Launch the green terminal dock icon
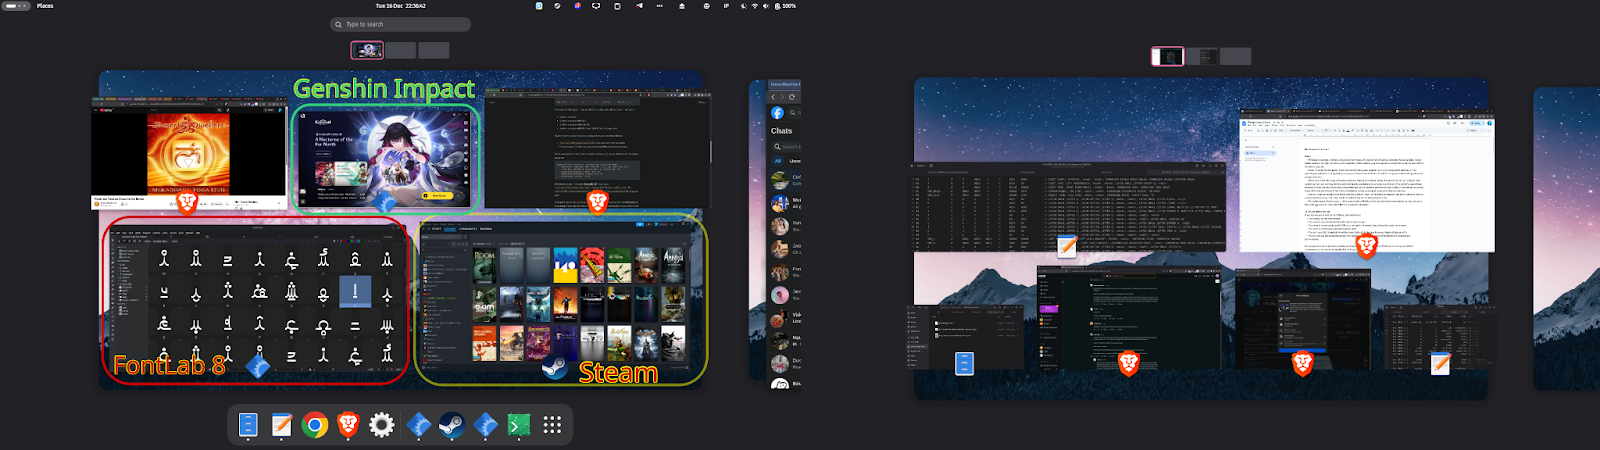 pos(518,426)
